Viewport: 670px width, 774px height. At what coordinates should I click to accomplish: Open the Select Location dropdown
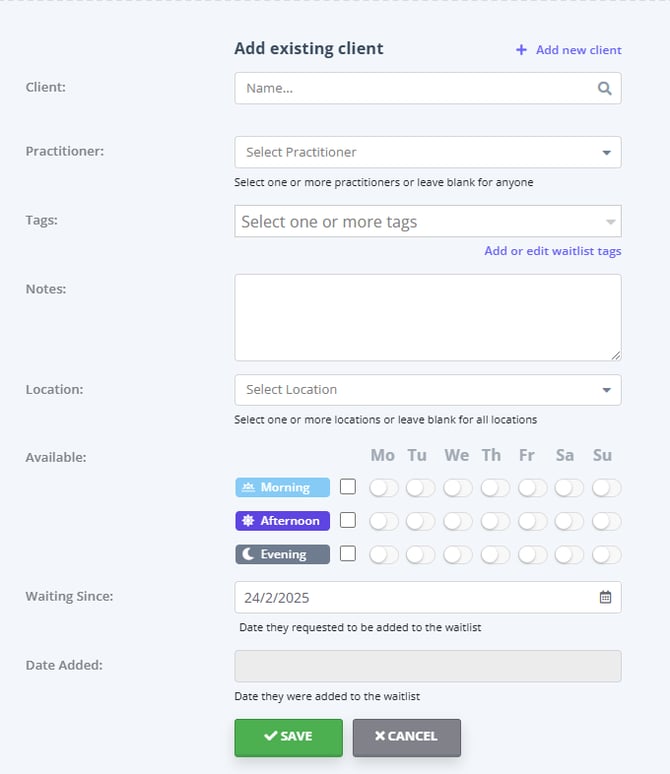tap(427, 389)
